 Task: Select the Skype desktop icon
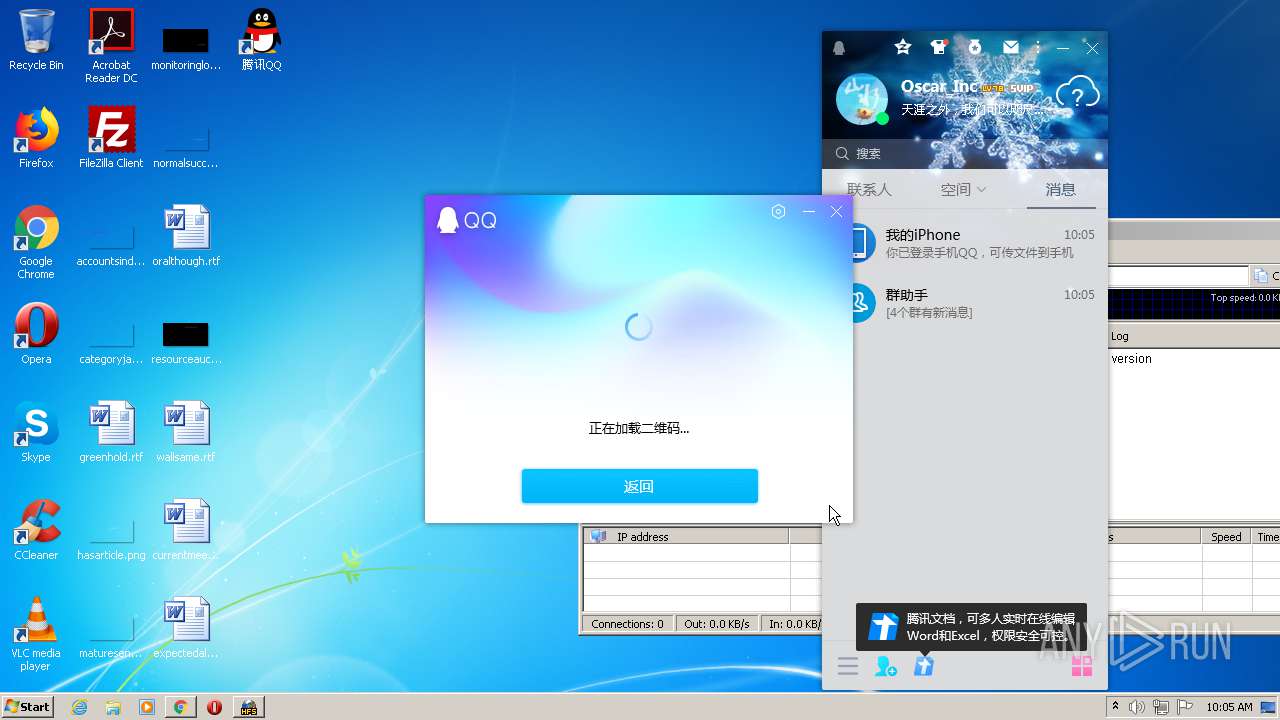[36, 432]
